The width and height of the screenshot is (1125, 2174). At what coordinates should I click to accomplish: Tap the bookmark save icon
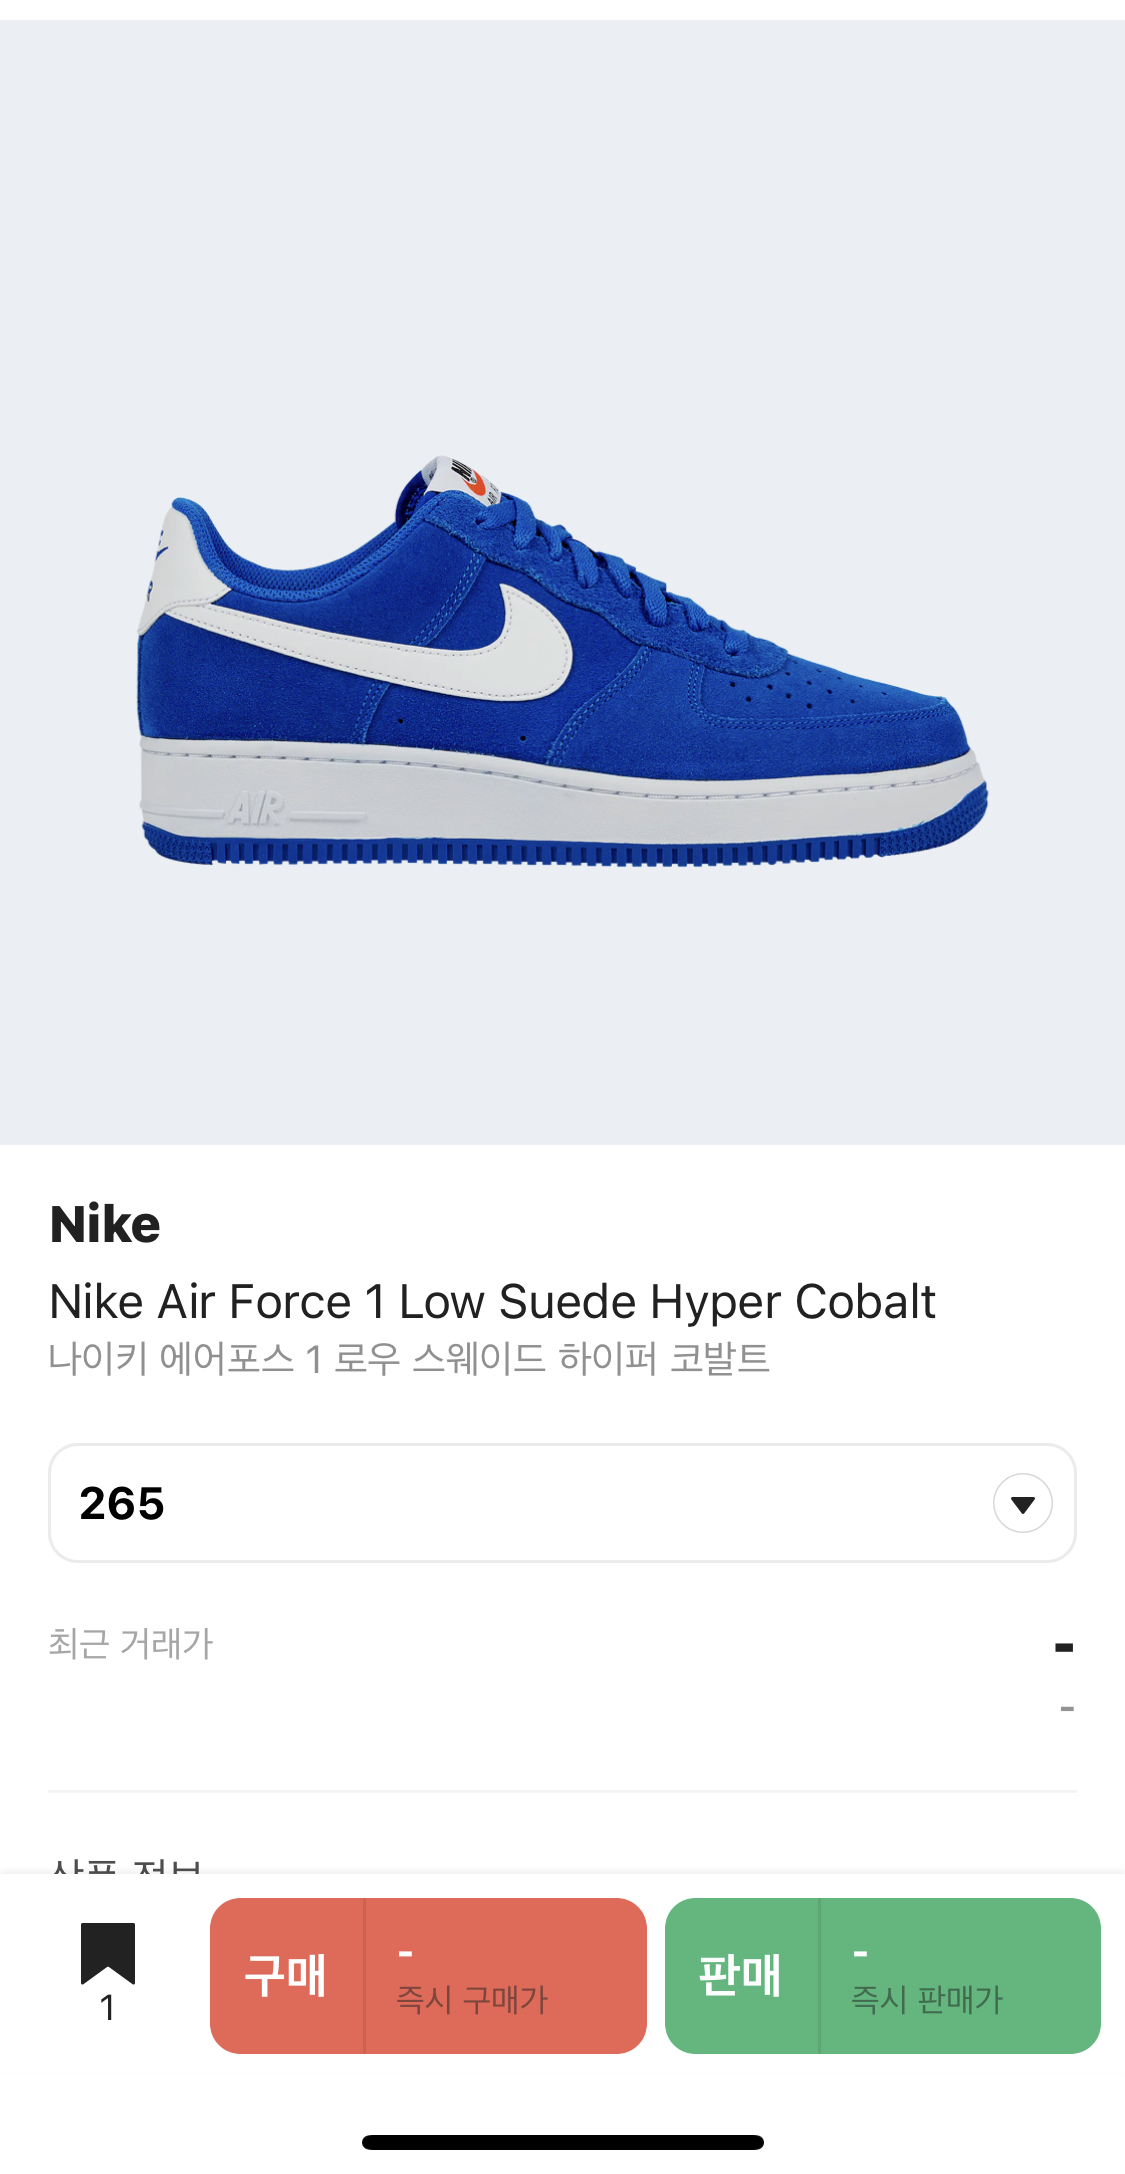[x=108, y=1952]
